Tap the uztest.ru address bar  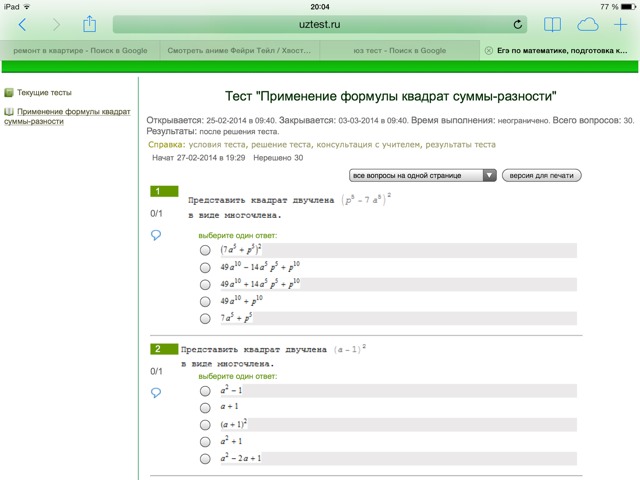coord(320,24)
